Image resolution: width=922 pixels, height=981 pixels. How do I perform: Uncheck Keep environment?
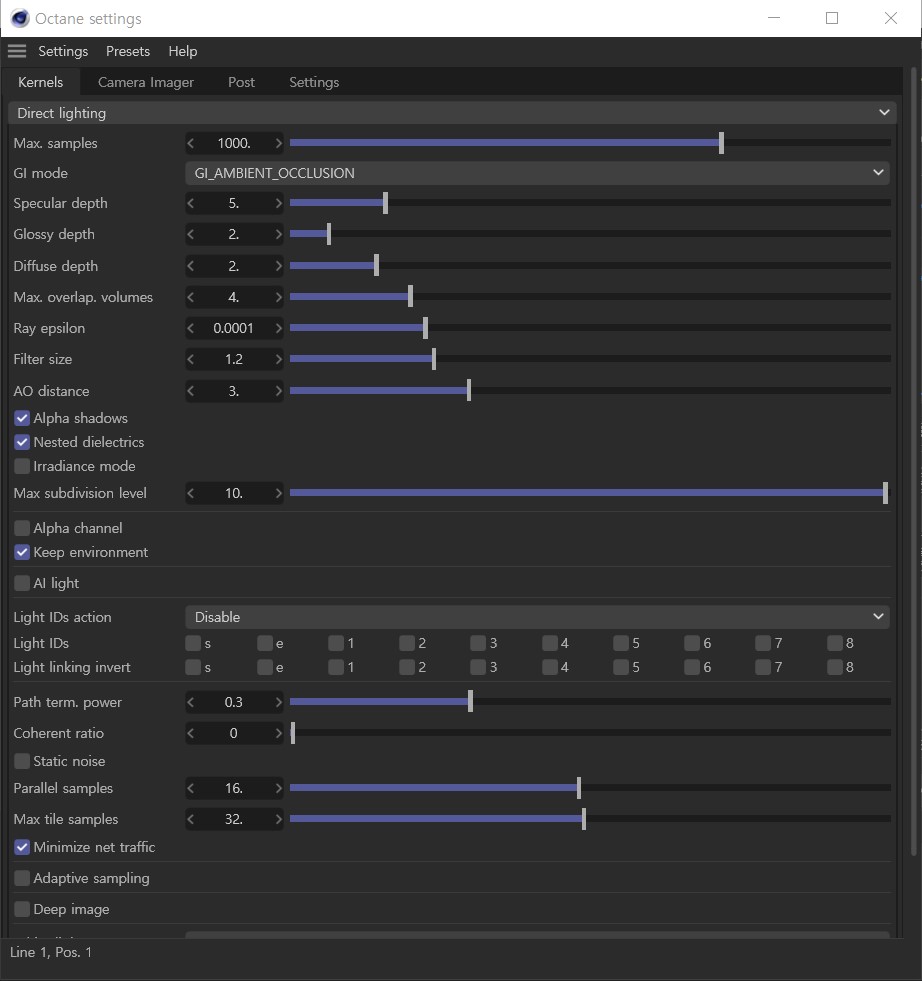[22, 552]
